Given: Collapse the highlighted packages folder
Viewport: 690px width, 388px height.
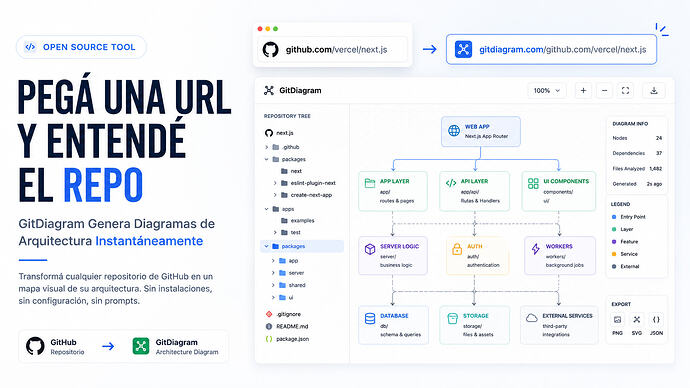Looking at the screenshot, I should 267,246.
